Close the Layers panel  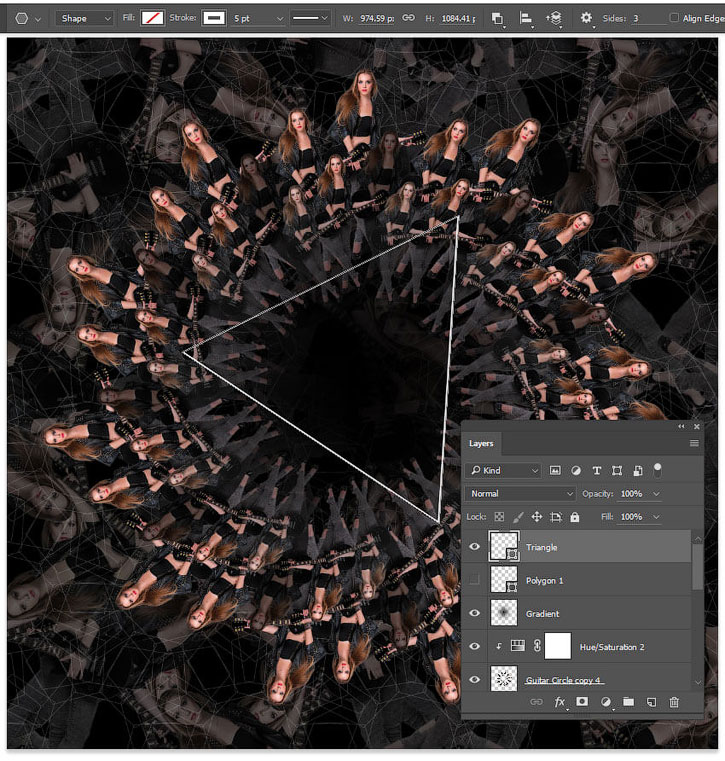[x=697, y=426]
